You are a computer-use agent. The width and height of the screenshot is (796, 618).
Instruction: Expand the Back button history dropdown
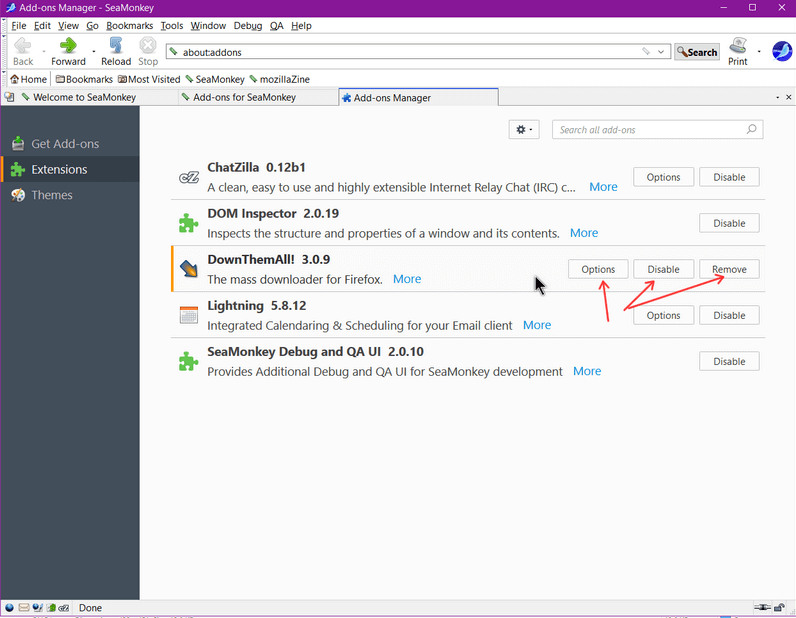pos(44,51)
